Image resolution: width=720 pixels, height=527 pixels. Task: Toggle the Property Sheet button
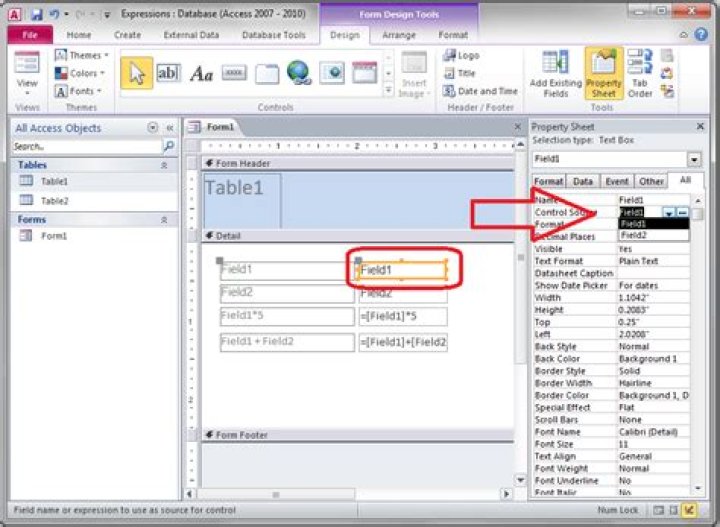click(603, 73)
